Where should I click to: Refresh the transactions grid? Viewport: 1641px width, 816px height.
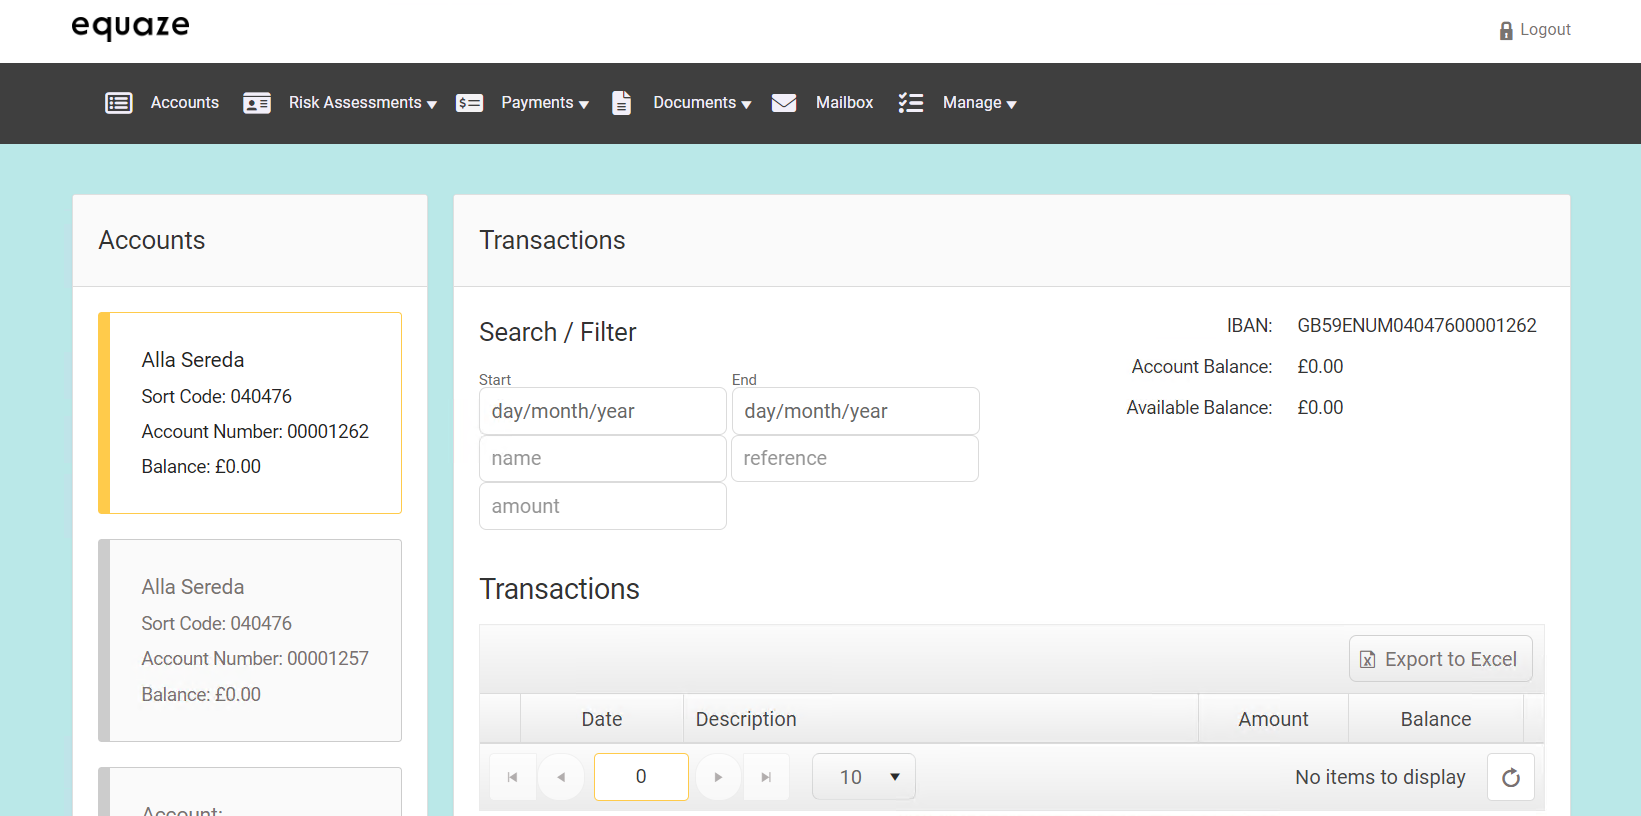(1510, 777)
